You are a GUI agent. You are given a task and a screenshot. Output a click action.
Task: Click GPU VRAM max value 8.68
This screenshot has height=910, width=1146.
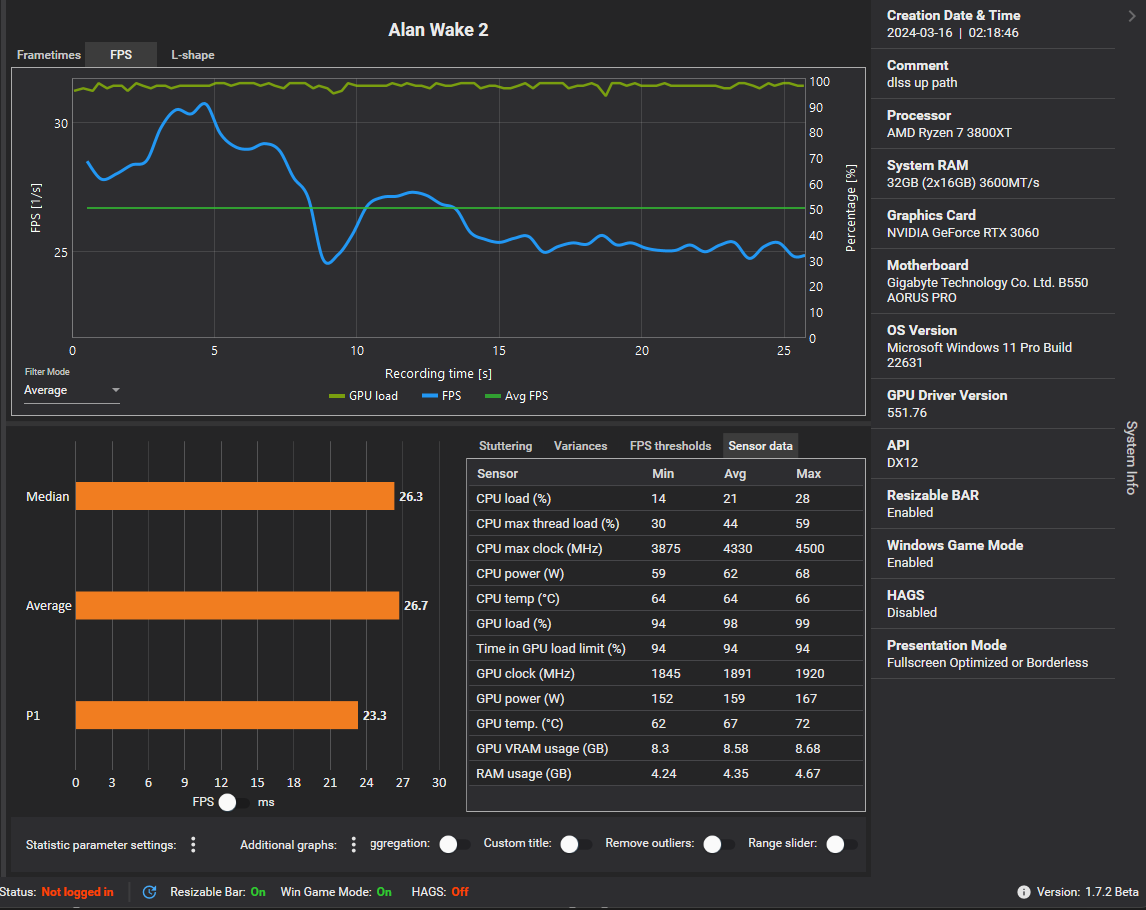(808, 748)
